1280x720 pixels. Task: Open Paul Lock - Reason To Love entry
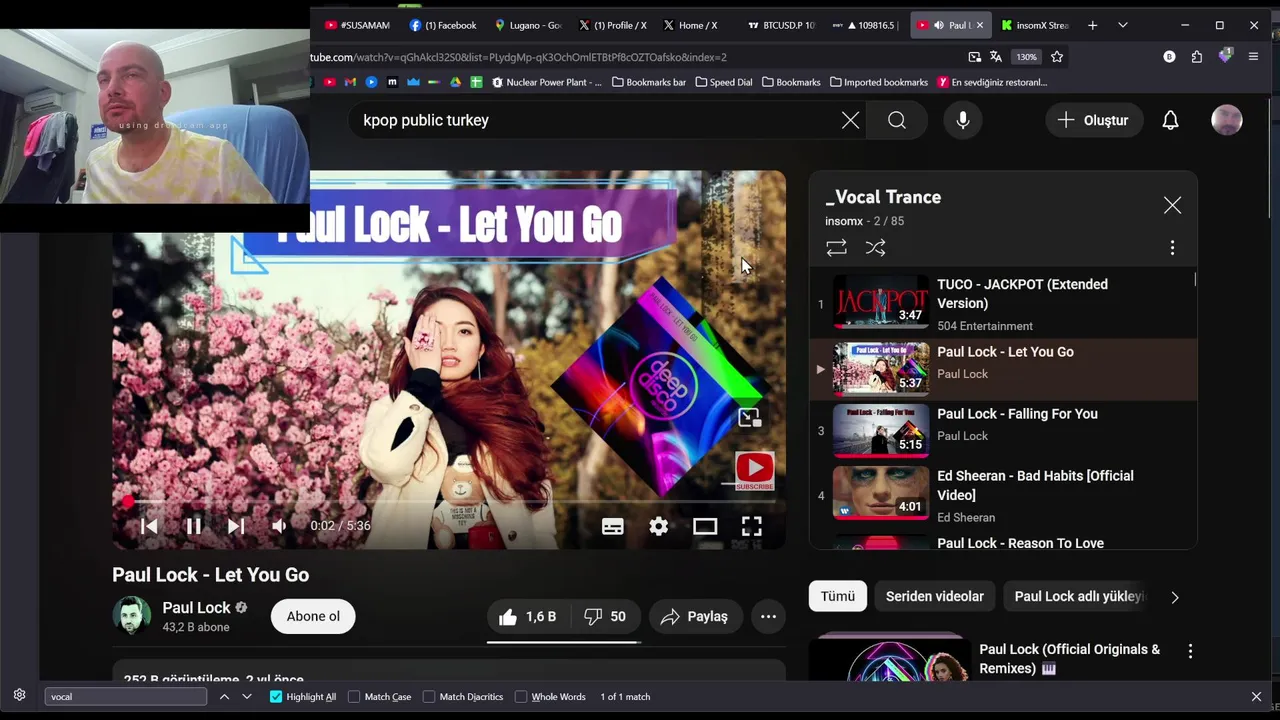[1020, 543]
